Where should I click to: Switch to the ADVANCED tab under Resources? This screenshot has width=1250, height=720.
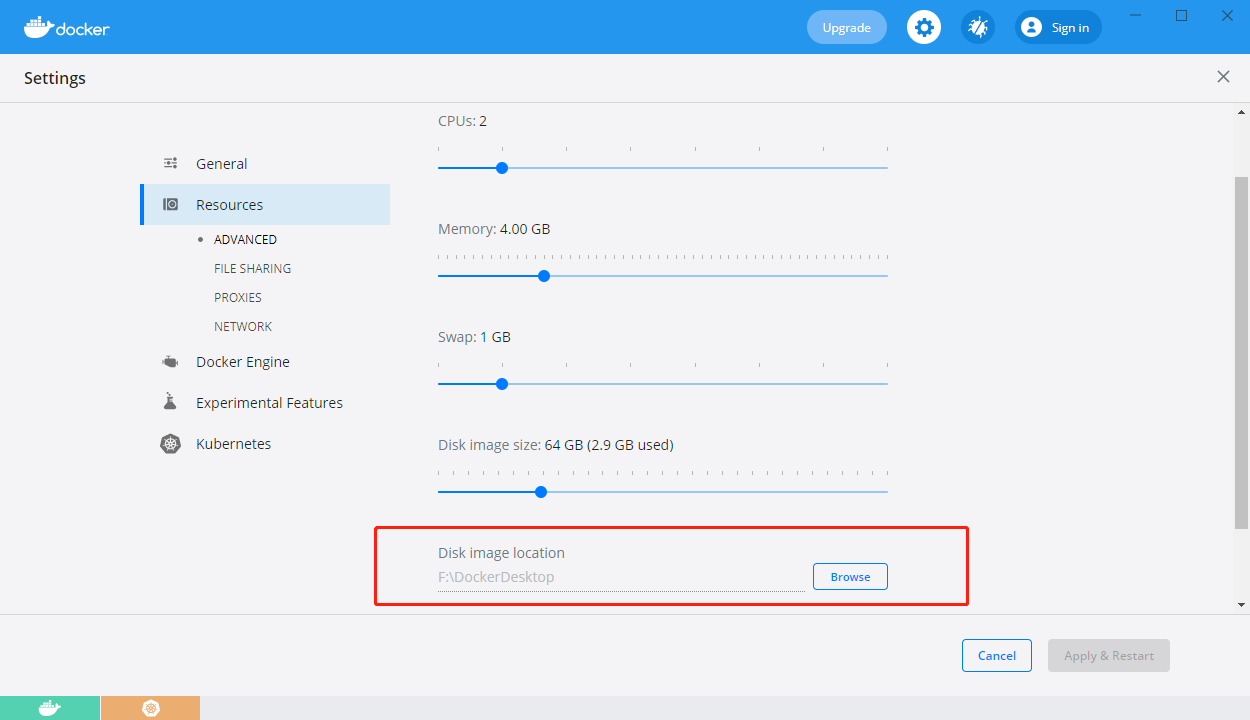[x=244, y=239]
